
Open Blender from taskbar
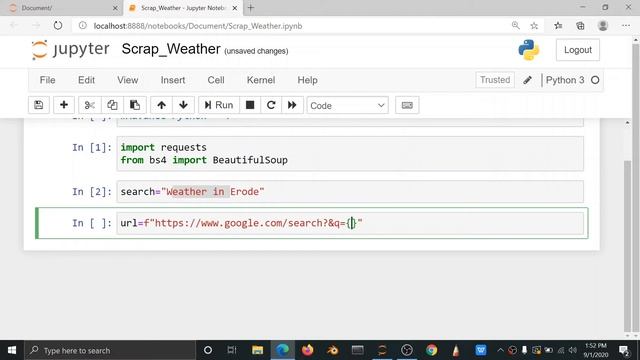(x=332, y=350)
